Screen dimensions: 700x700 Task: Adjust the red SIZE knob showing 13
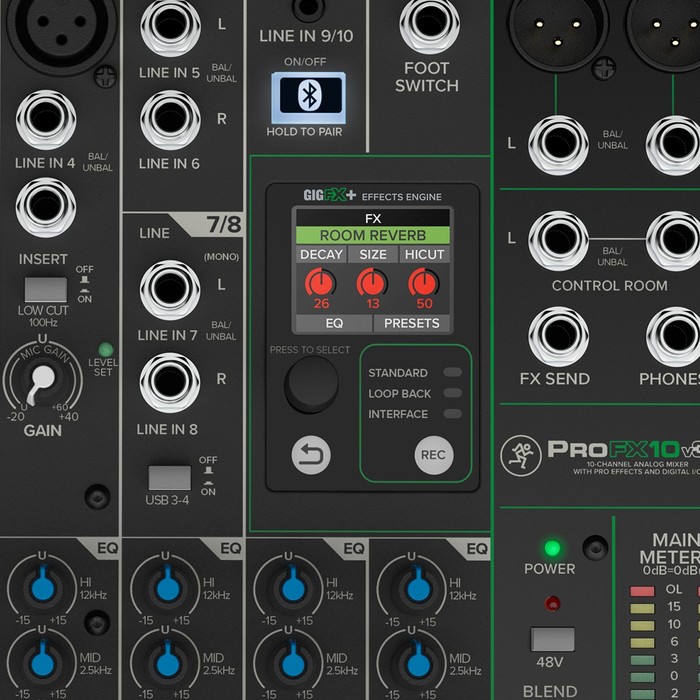[x=372, y=283]
